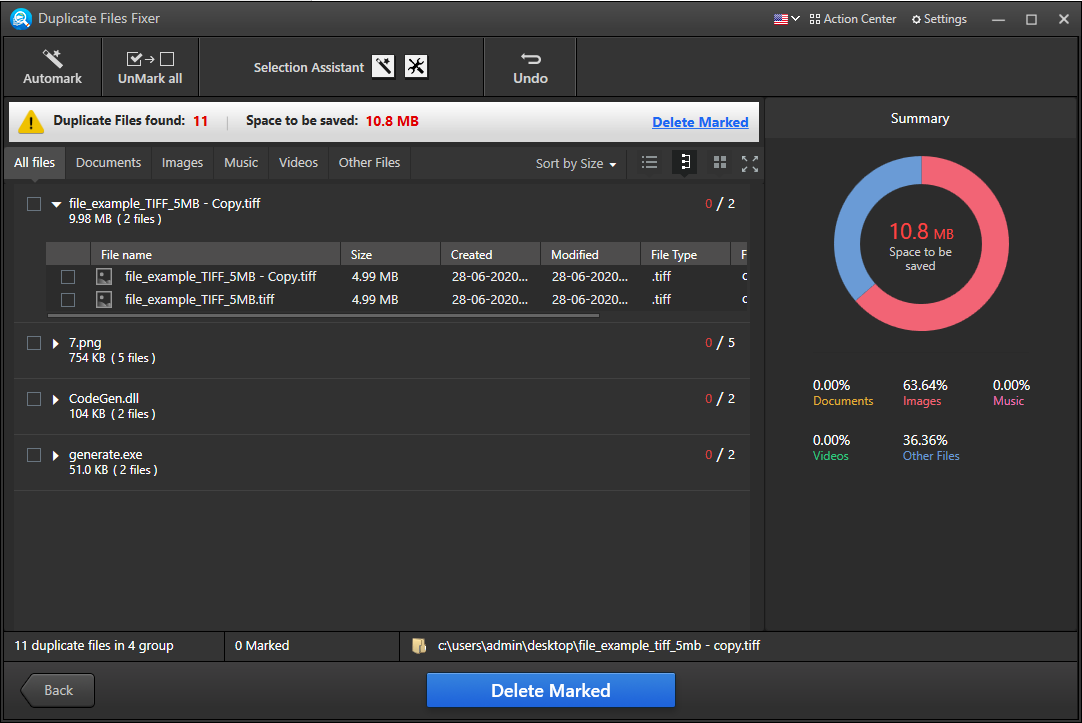1082x723 pixels.
Task: Open the Selection Assistant wand tool
Action: pyautogui.click(x=384, y=66)
